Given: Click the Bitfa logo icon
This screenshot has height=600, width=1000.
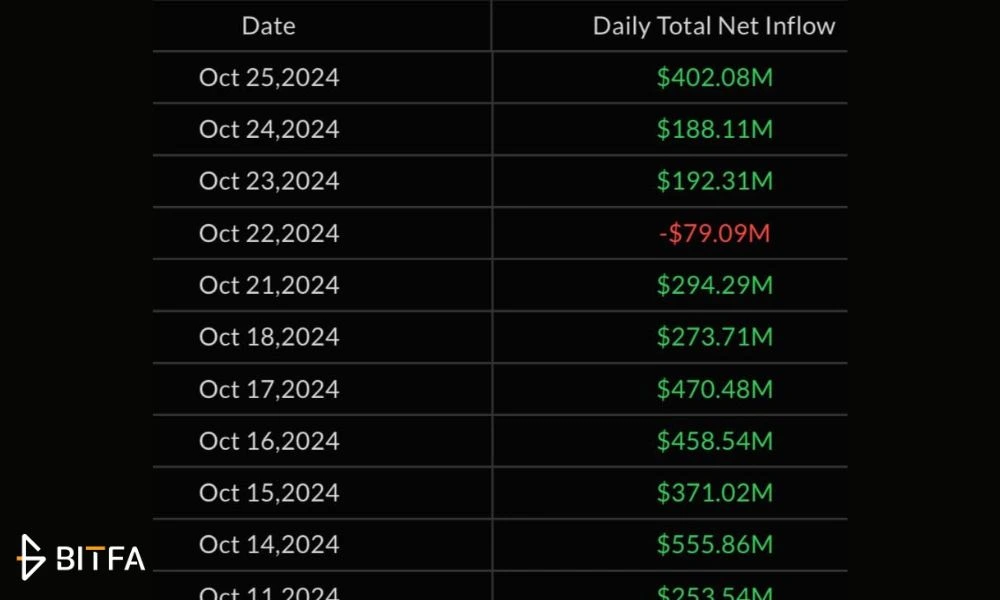Looking at the screenshot, I should coord(31,557).
